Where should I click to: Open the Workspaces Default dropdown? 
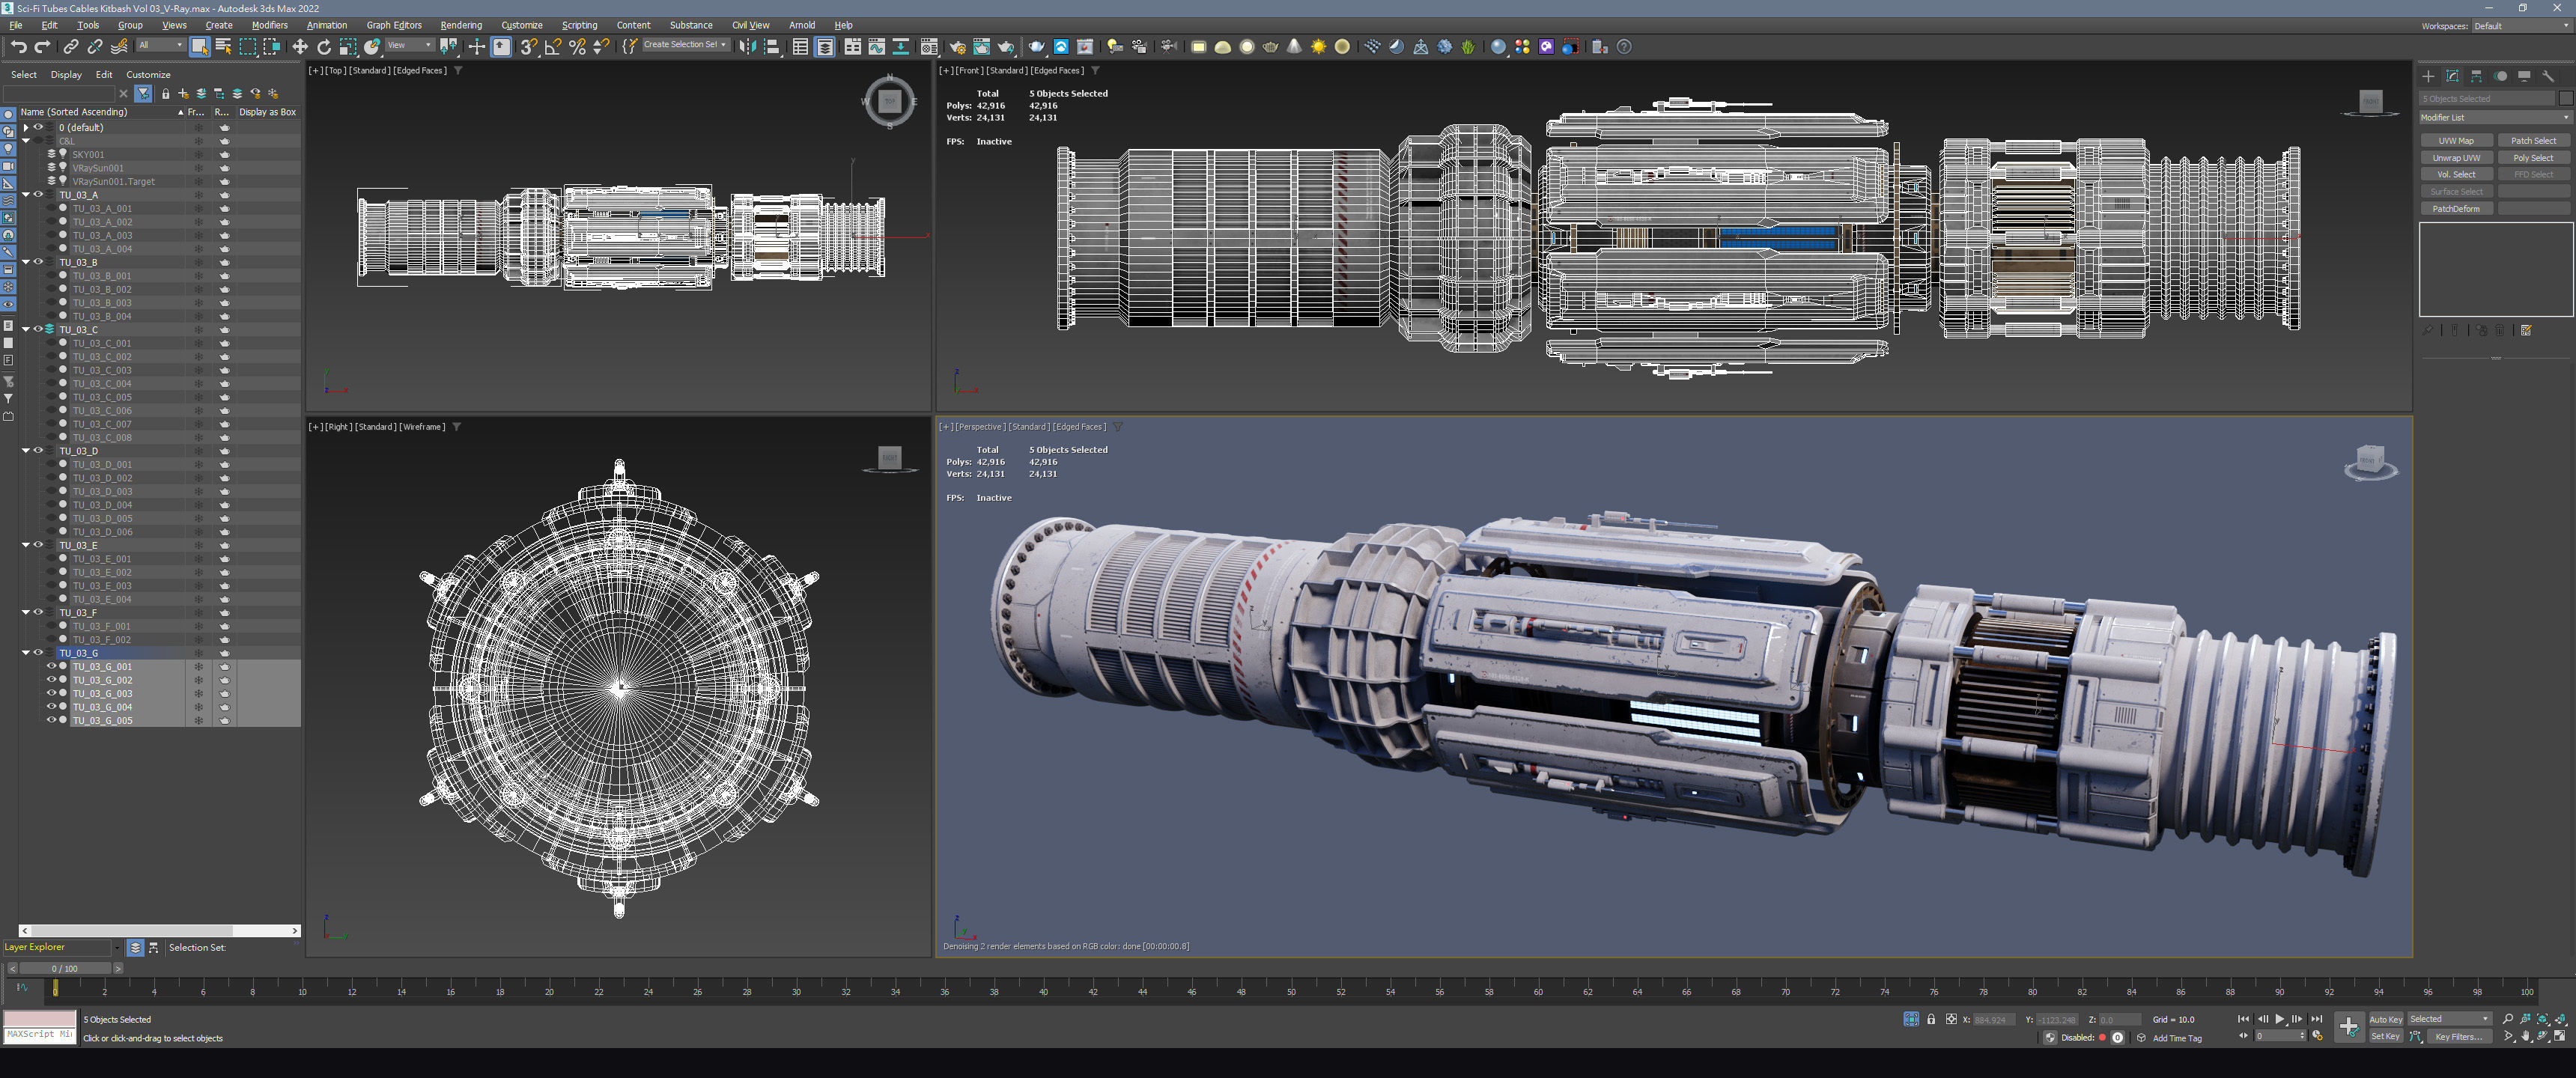[2521, 26]
